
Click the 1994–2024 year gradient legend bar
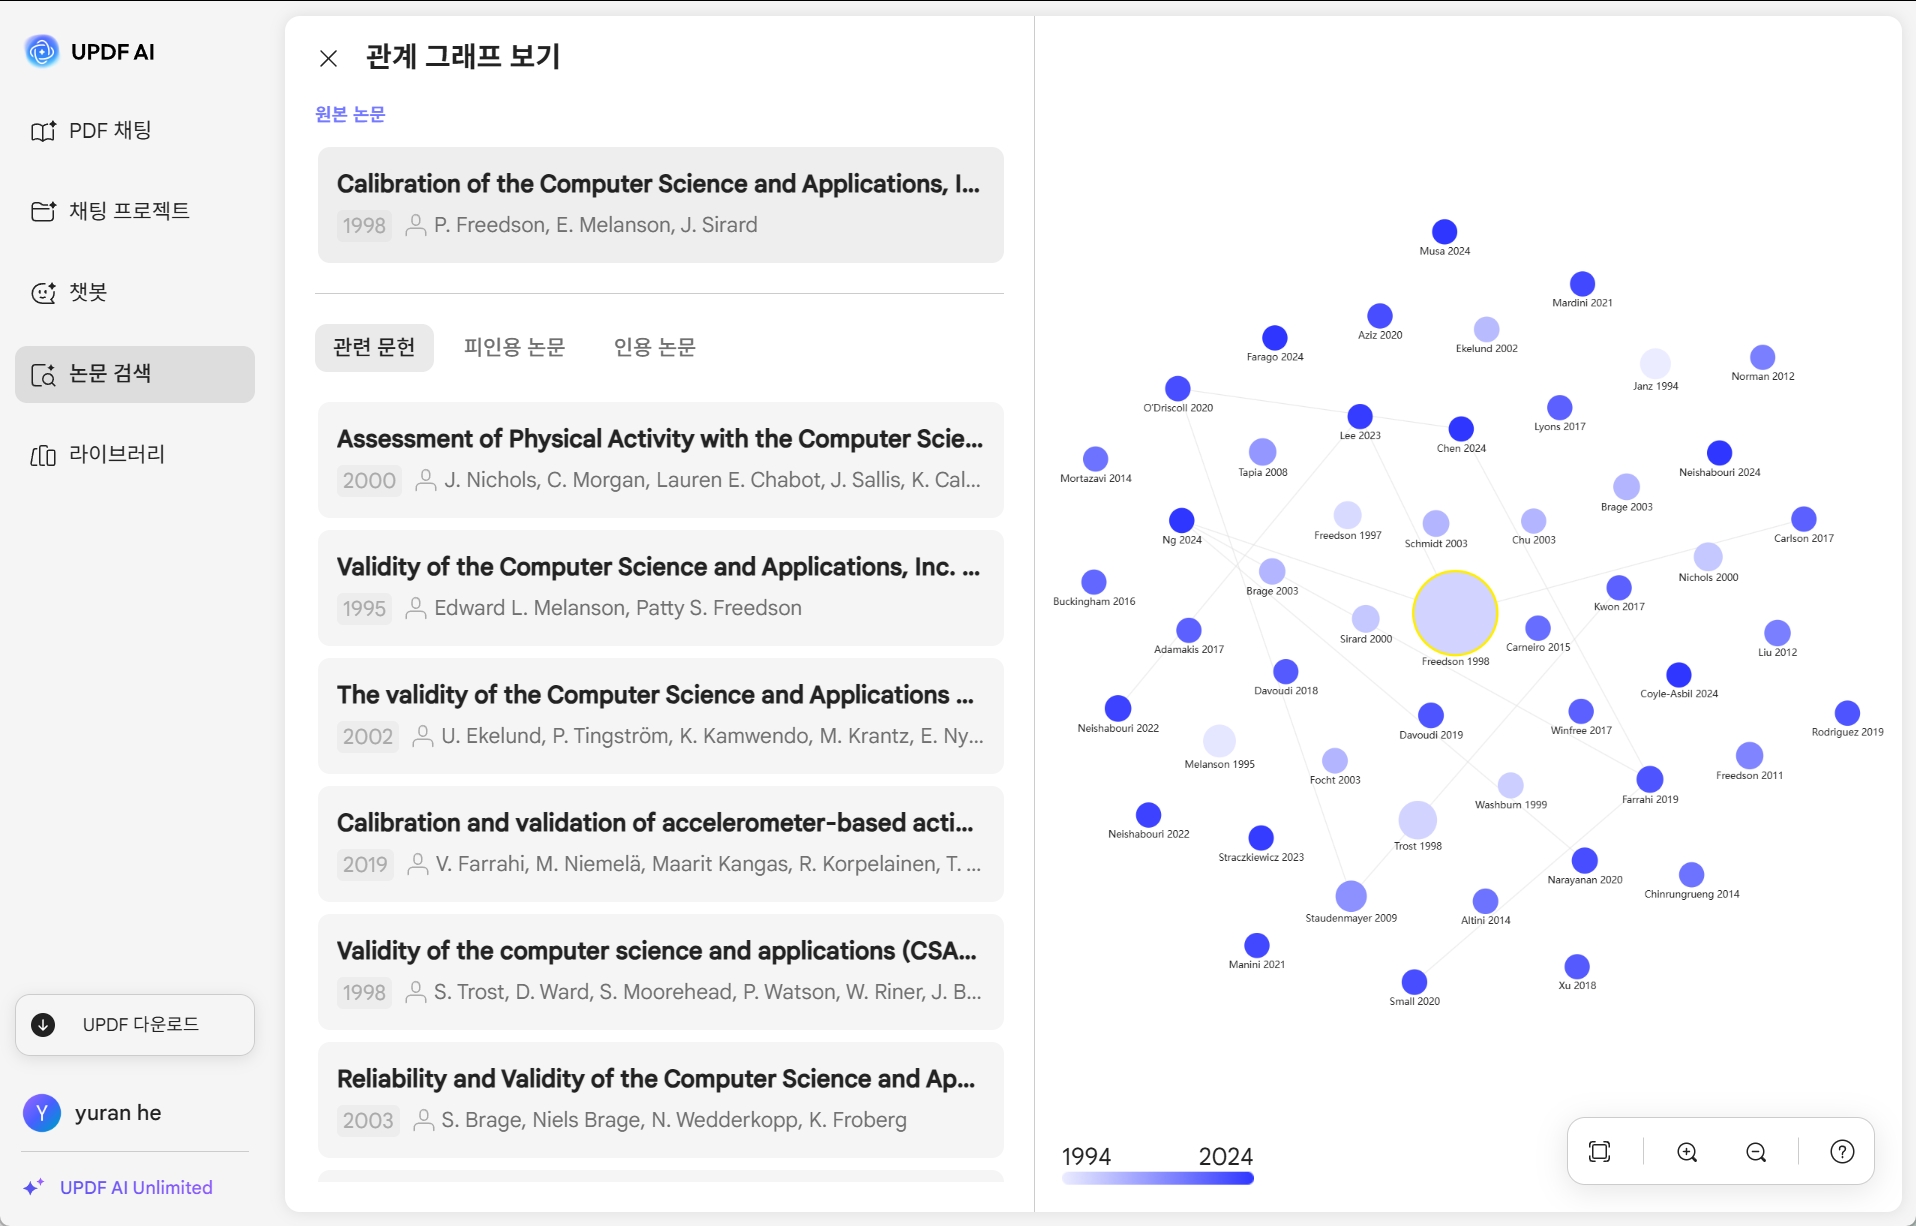1158,1179
